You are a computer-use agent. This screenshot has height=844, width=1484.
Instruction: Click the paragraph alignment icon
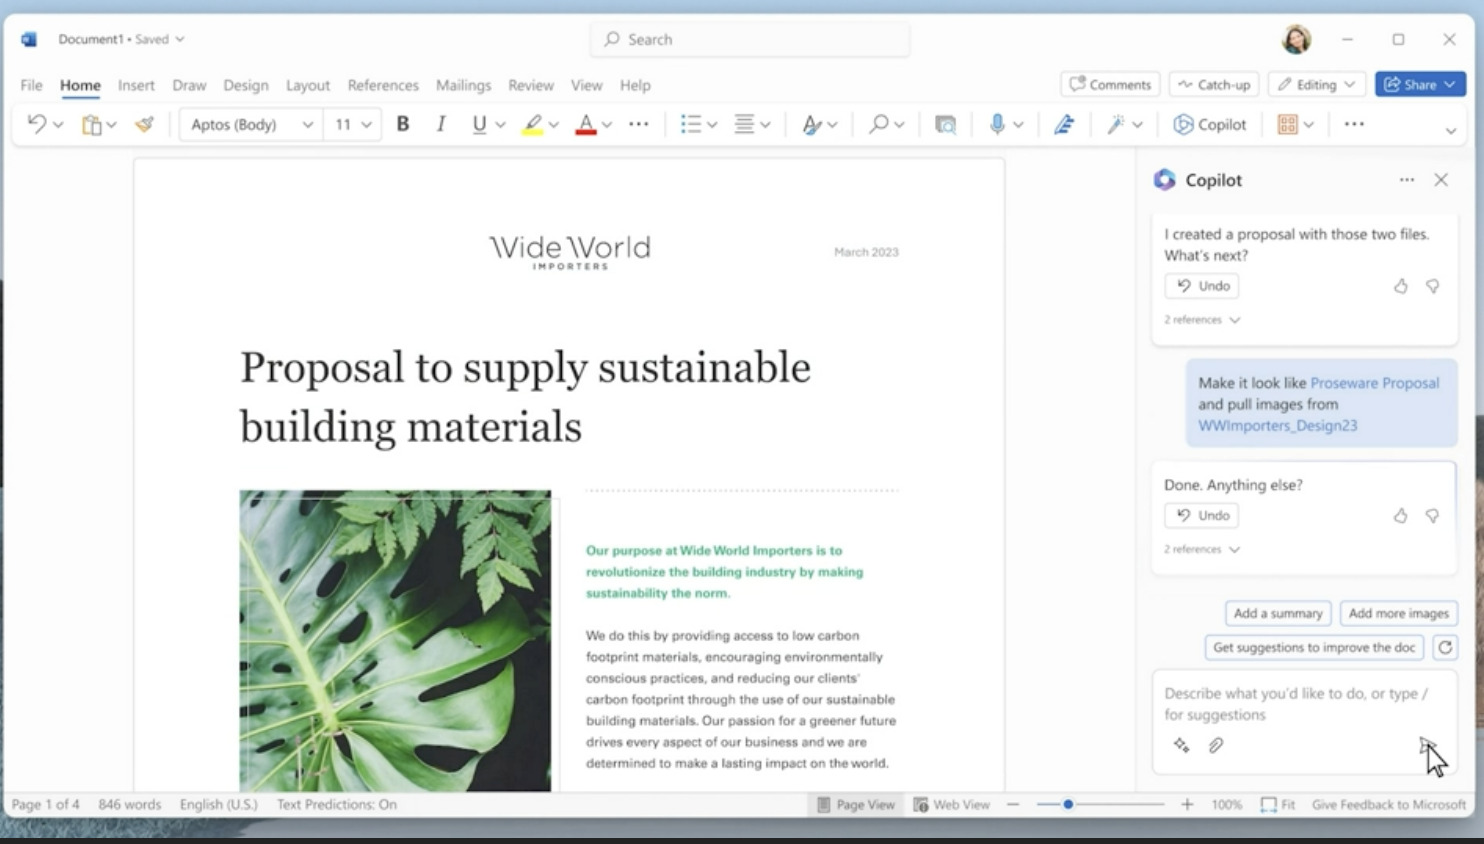[x=744, y=124]
